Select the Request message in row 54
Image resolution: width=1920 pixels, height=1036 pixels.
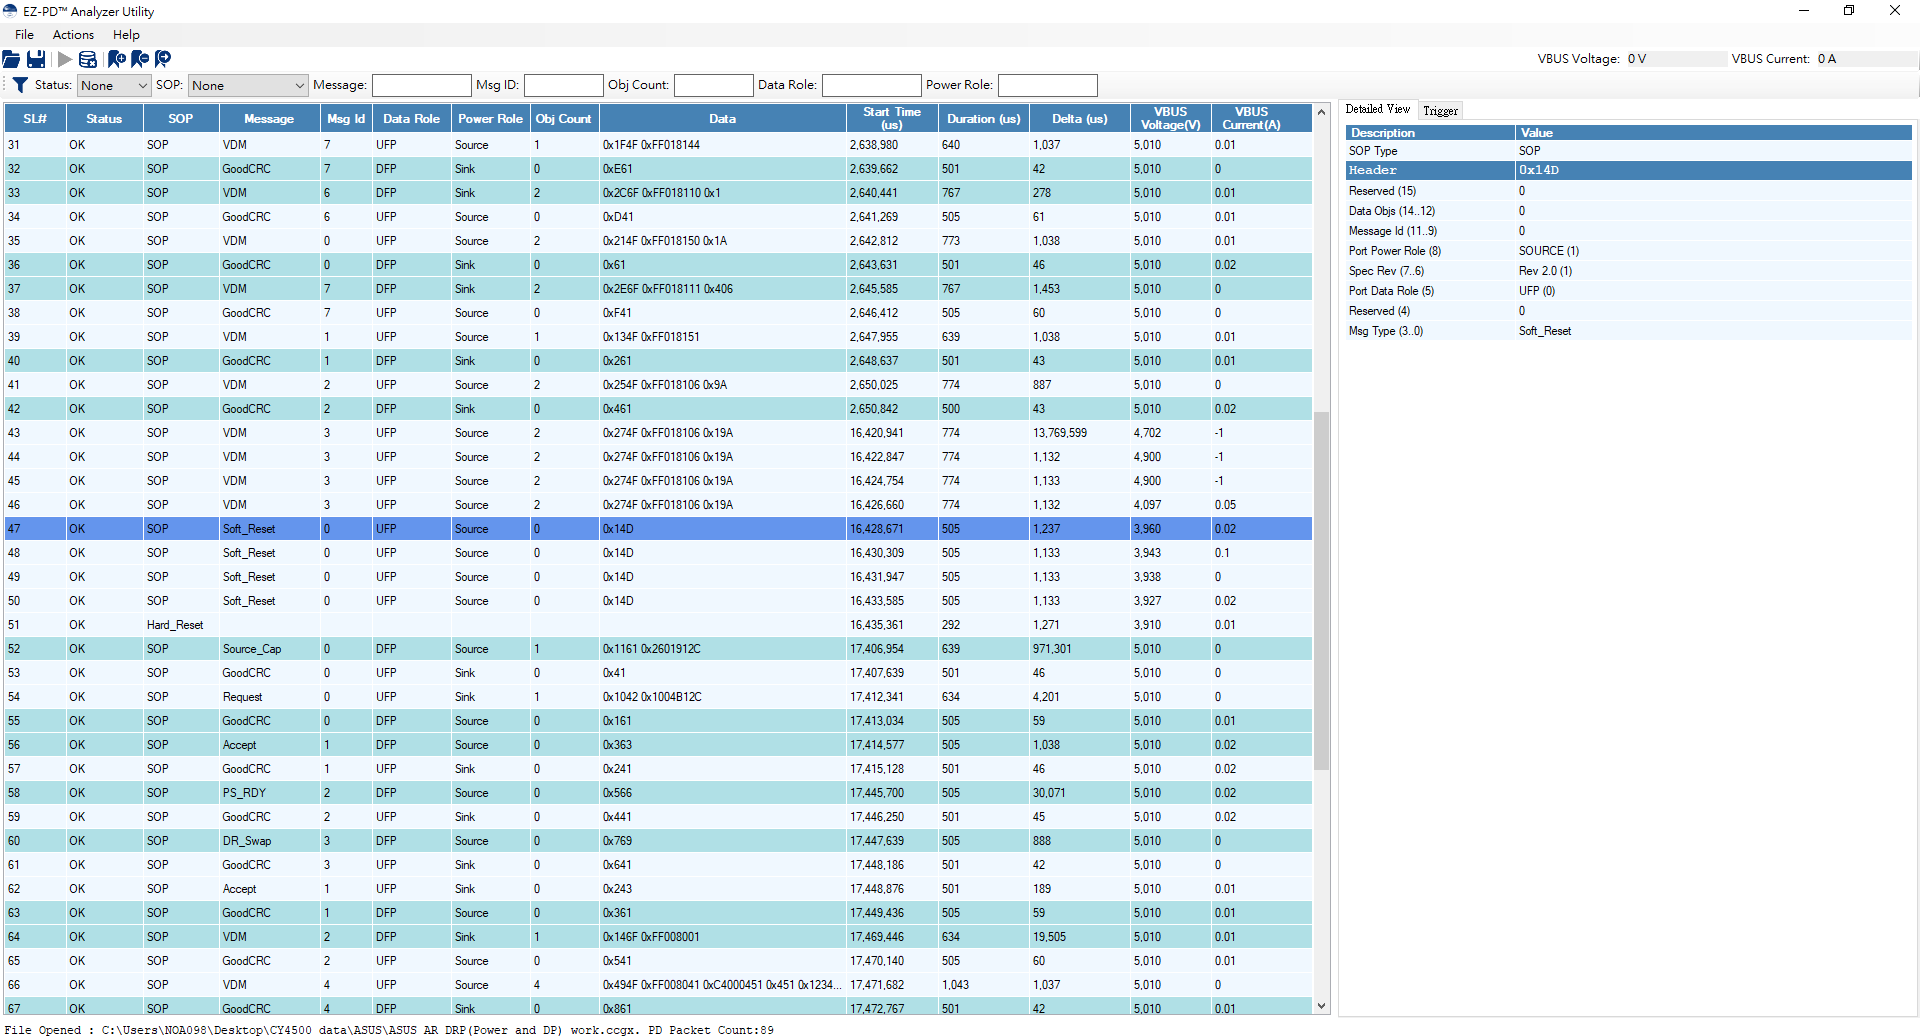[x=242, y=697]
